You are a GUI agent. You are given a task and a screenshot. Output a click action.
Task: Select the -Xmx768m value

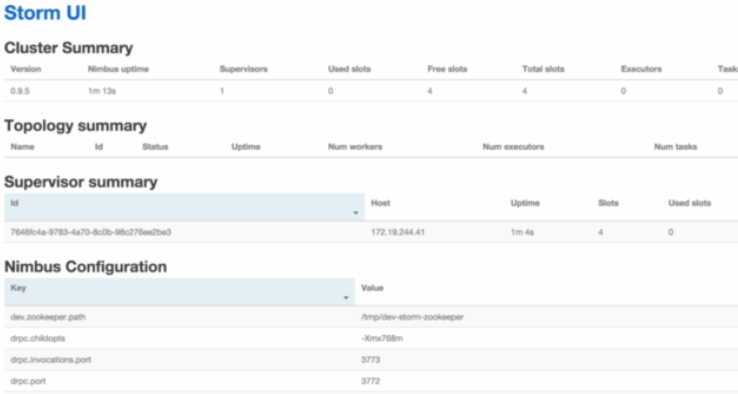pos(382,338)
